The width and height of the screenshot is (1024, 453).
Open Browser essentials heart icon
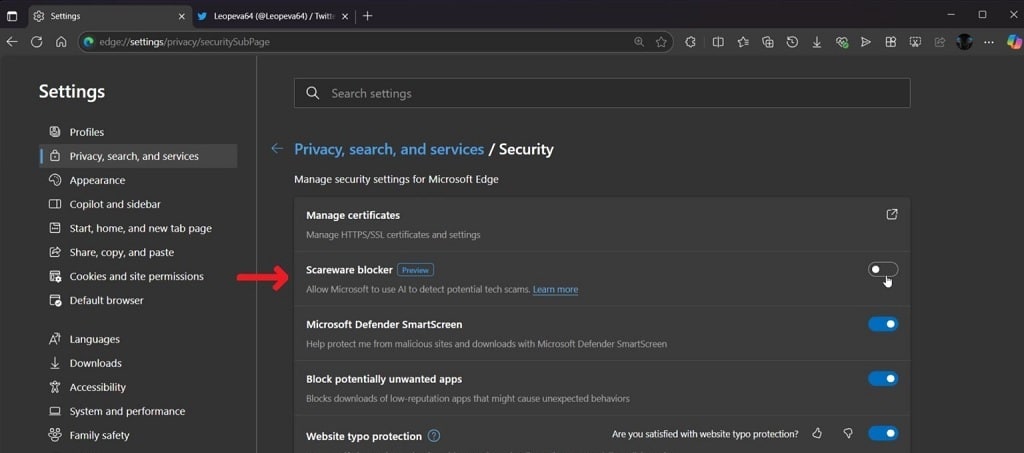842,42
